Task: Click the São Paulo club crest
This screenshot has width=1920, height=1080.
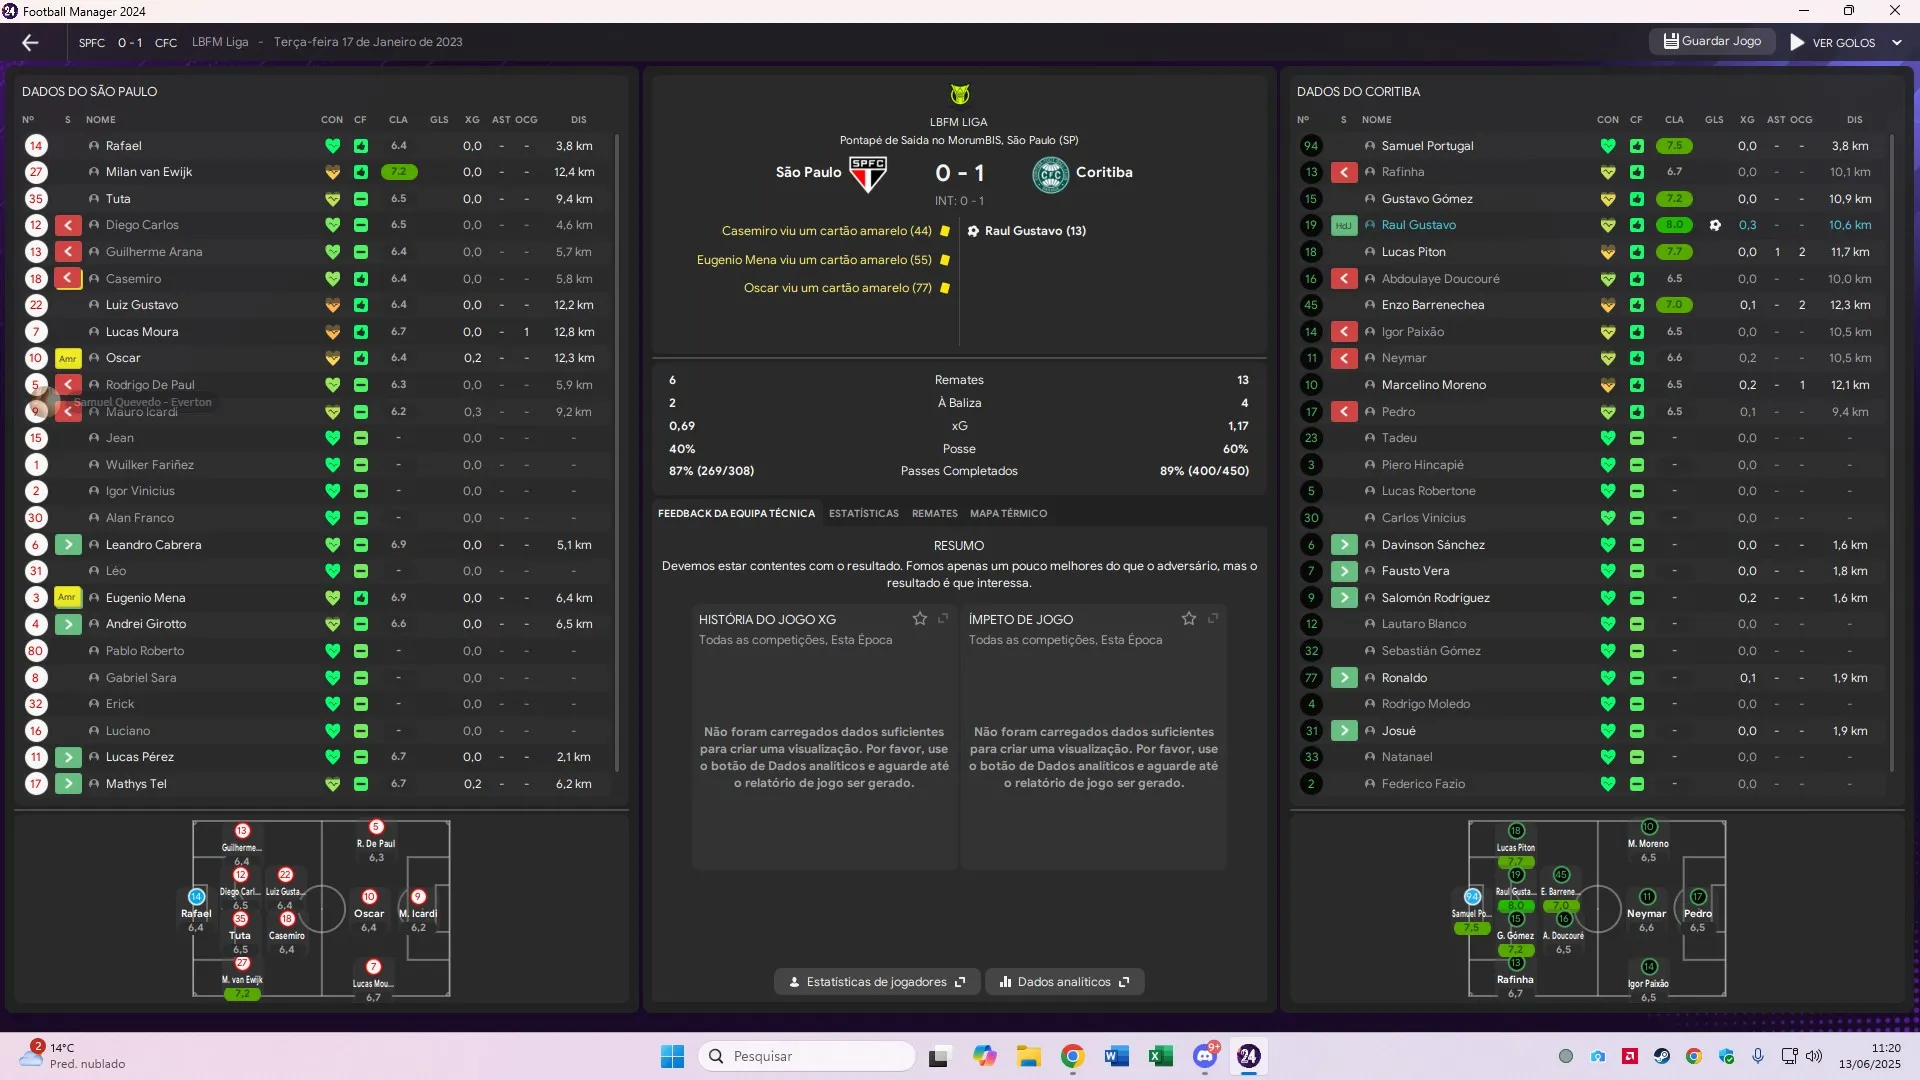Action: click(867, 173)
